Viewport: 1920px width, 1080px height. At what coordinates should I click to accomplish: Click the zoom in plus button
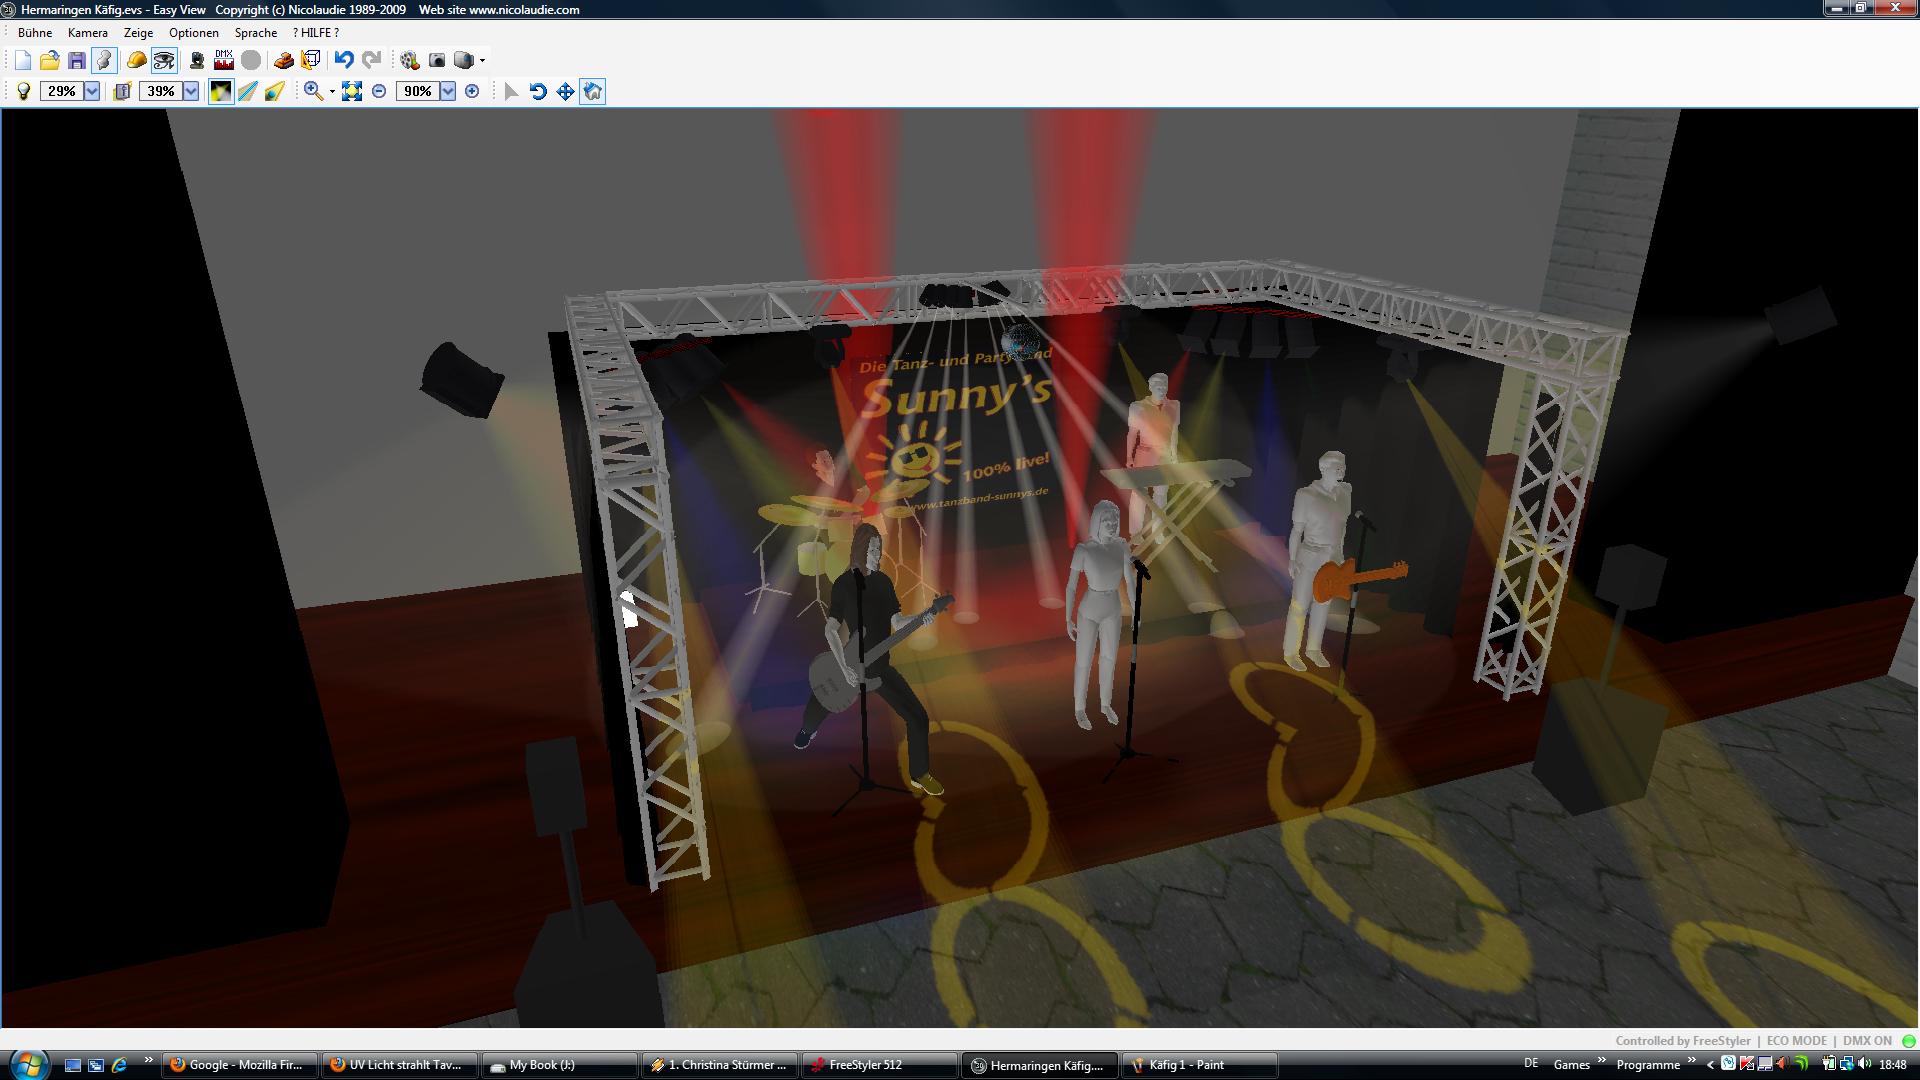click(x=472, y=91)
